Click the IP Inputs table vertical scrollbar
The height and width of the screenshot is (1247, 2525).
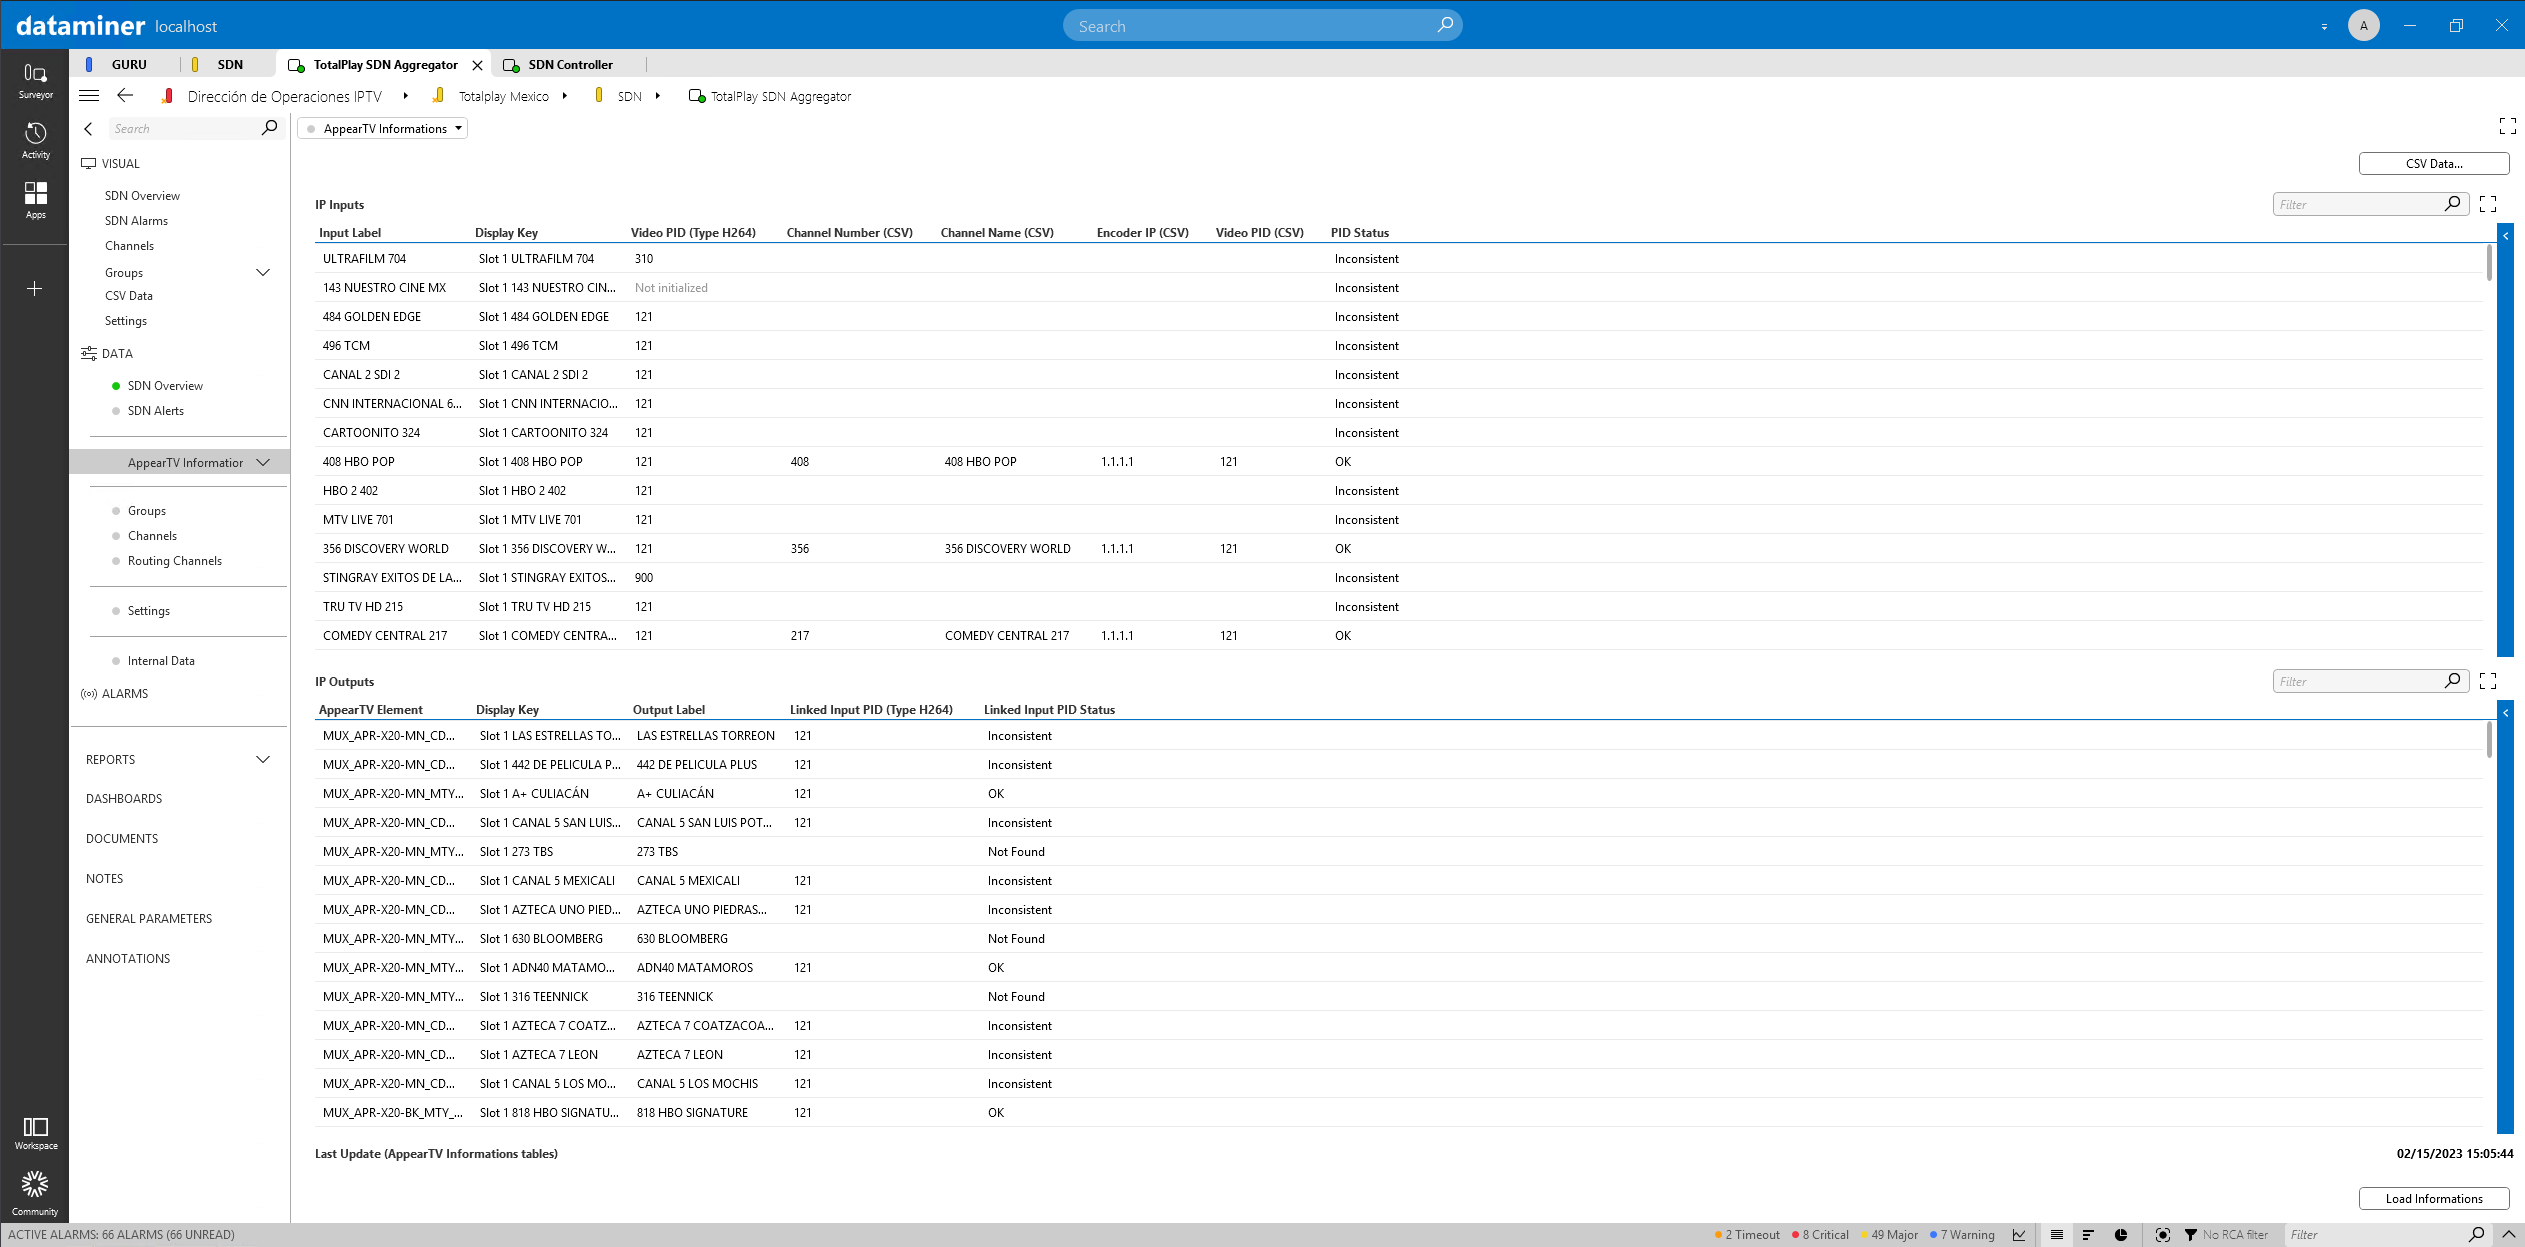[2488, 263]
